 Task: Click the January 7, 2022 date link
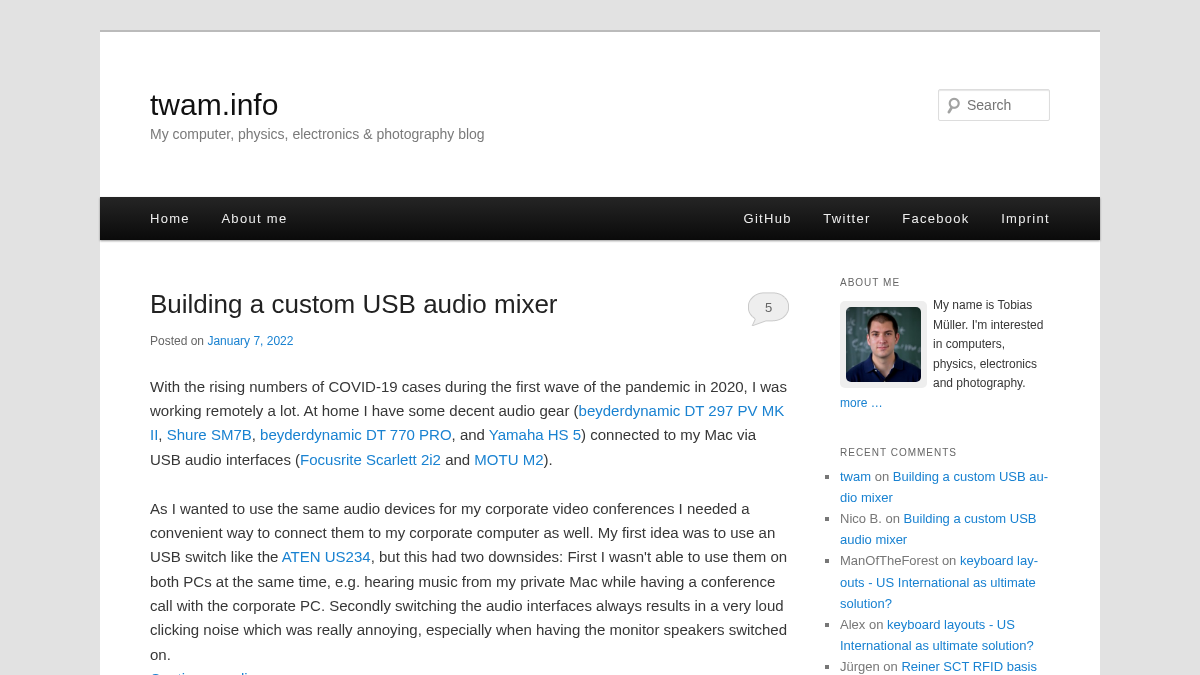click(250, 341)
